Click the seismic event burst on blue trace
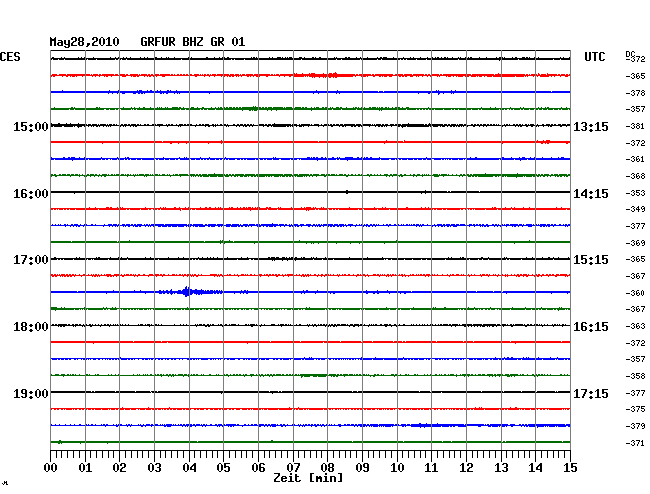 190,292
